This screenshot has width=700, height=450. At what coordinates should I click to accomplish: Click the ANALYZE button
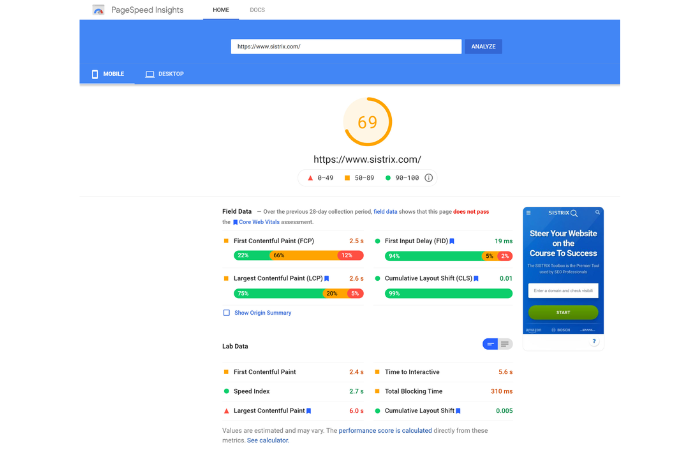[x=483, y=46]
